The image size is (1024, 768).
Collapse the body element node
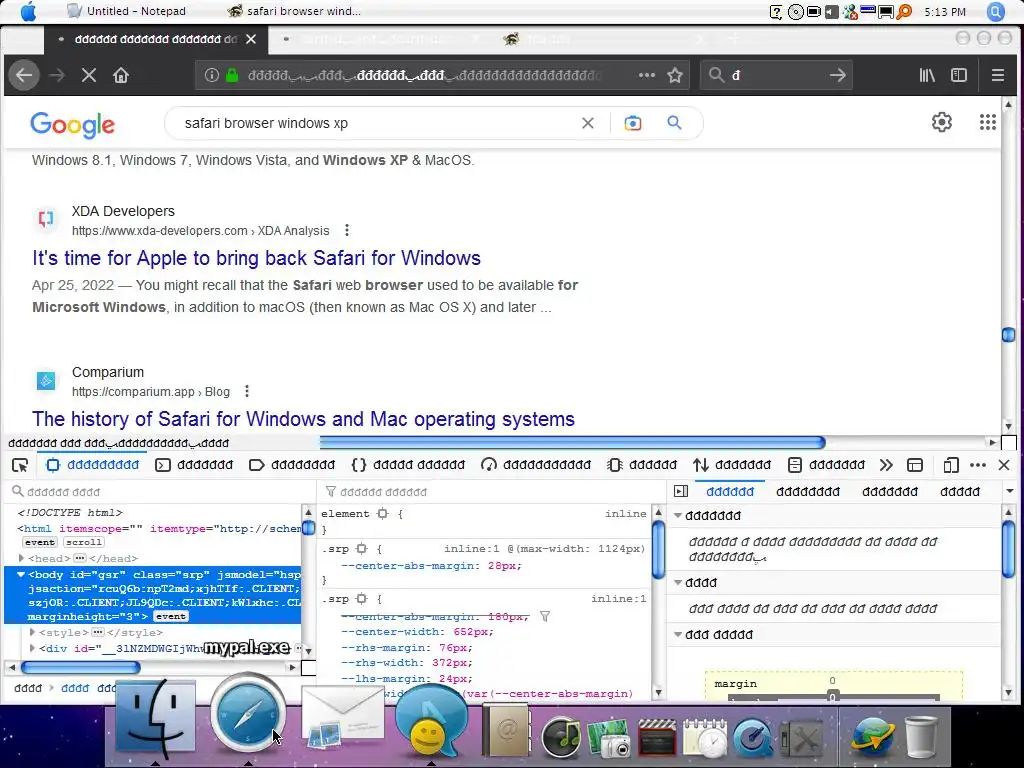pos(21,575)
